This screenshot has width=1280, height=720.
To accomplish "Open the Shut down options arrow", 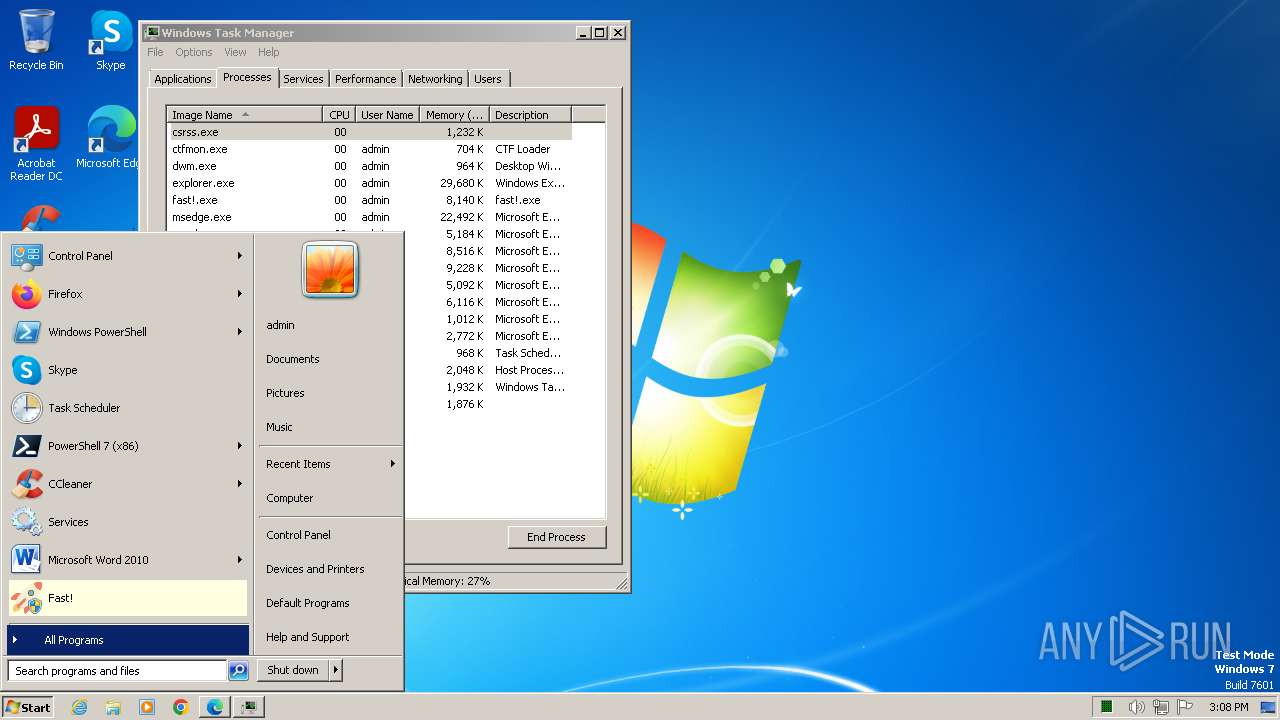I will (336, 670).
